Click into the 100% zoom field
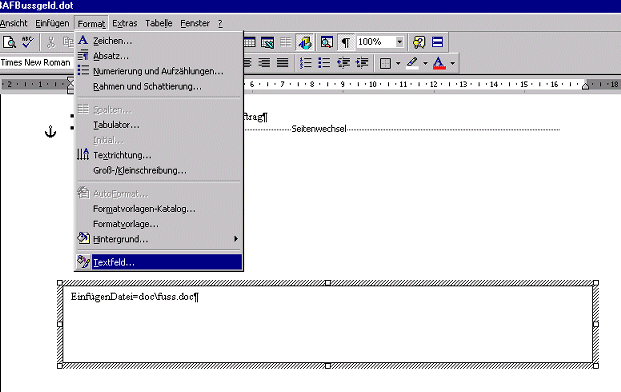Viewport: 621px width, 392px height. [375, 42]
